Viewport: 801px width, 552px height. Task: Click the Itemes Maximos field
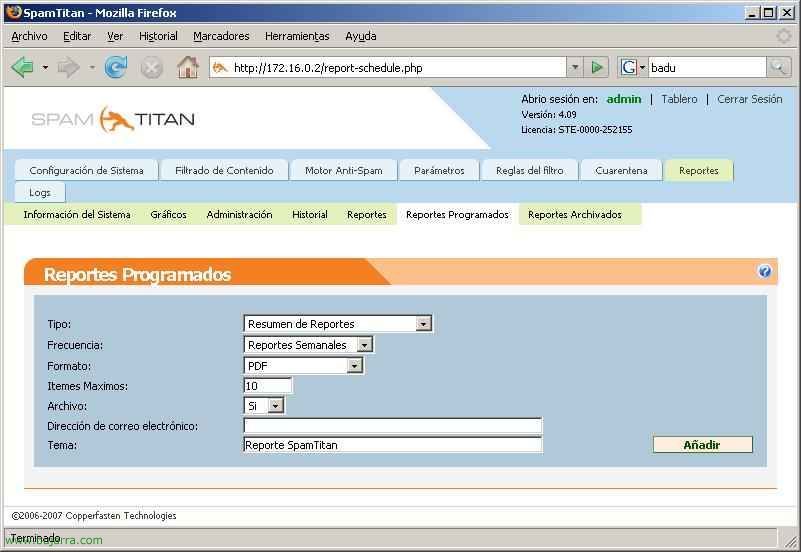[x=268, y=386]
